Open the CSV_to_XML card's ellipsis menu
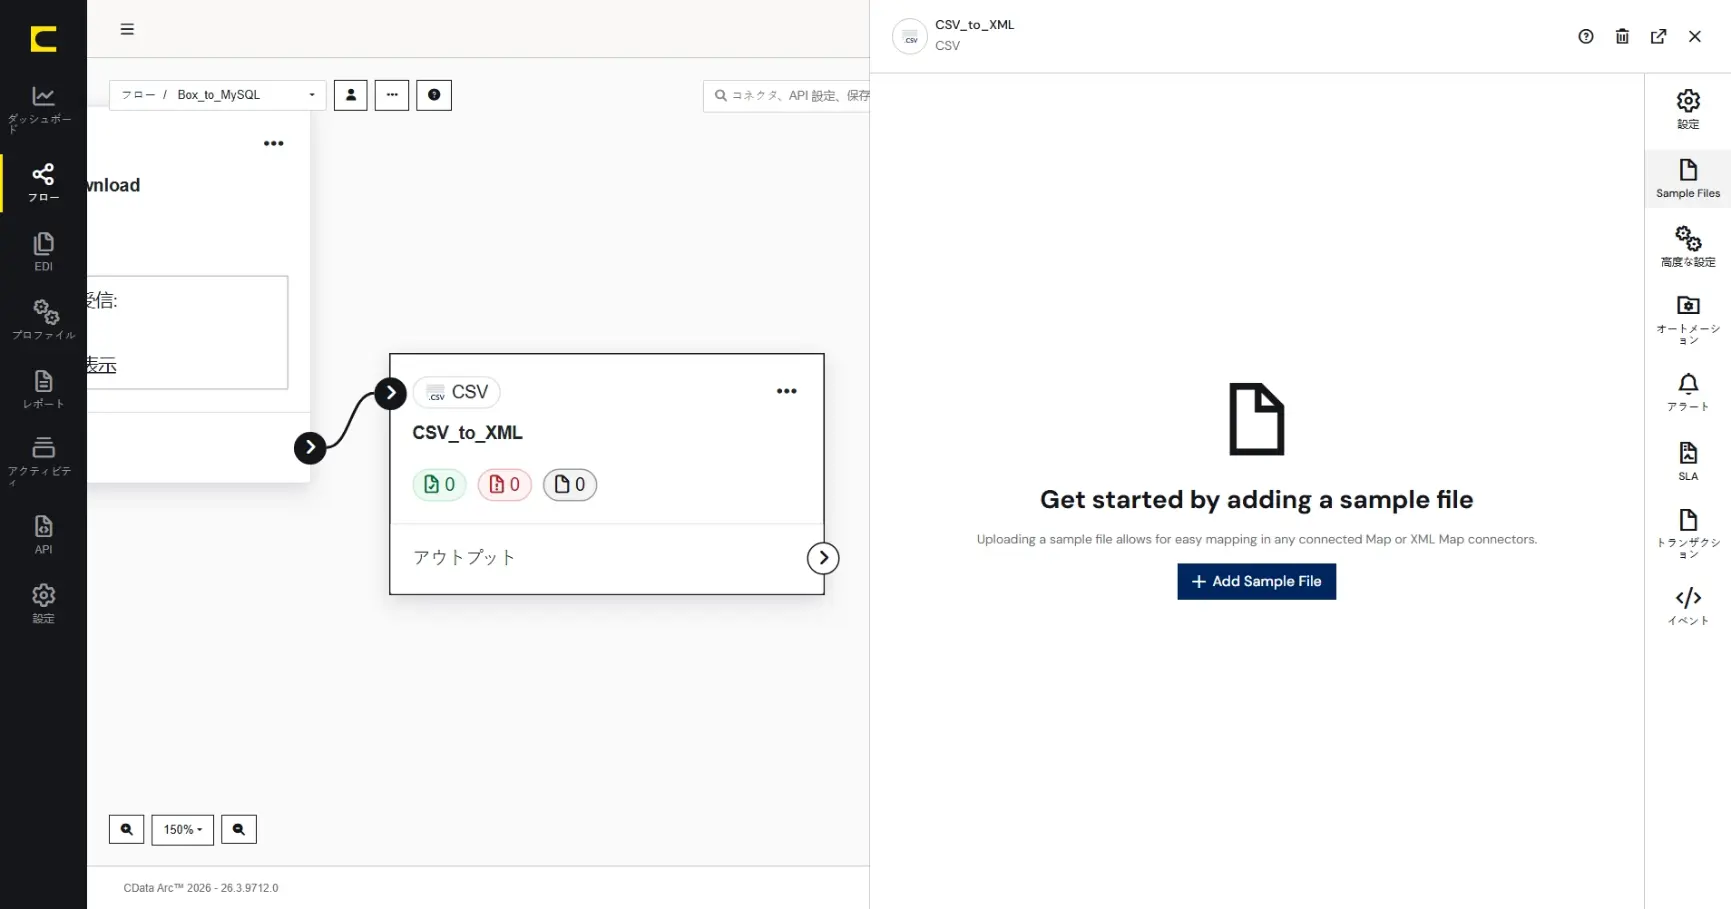 787,391
